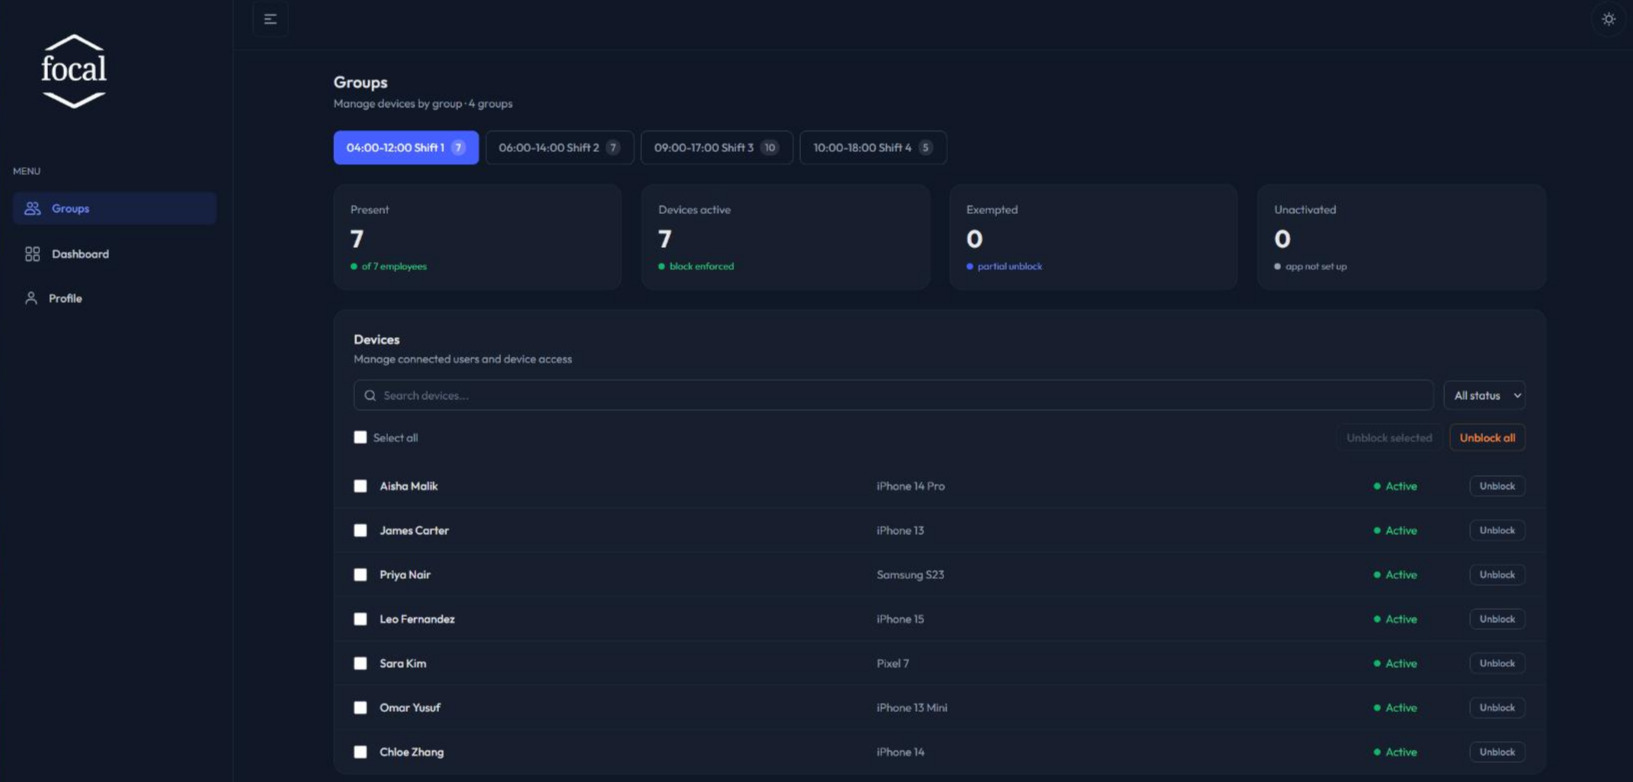Unblock Priya Nair's Samsung S23
1633x782 pixels.
click(x=1497, y=575)
